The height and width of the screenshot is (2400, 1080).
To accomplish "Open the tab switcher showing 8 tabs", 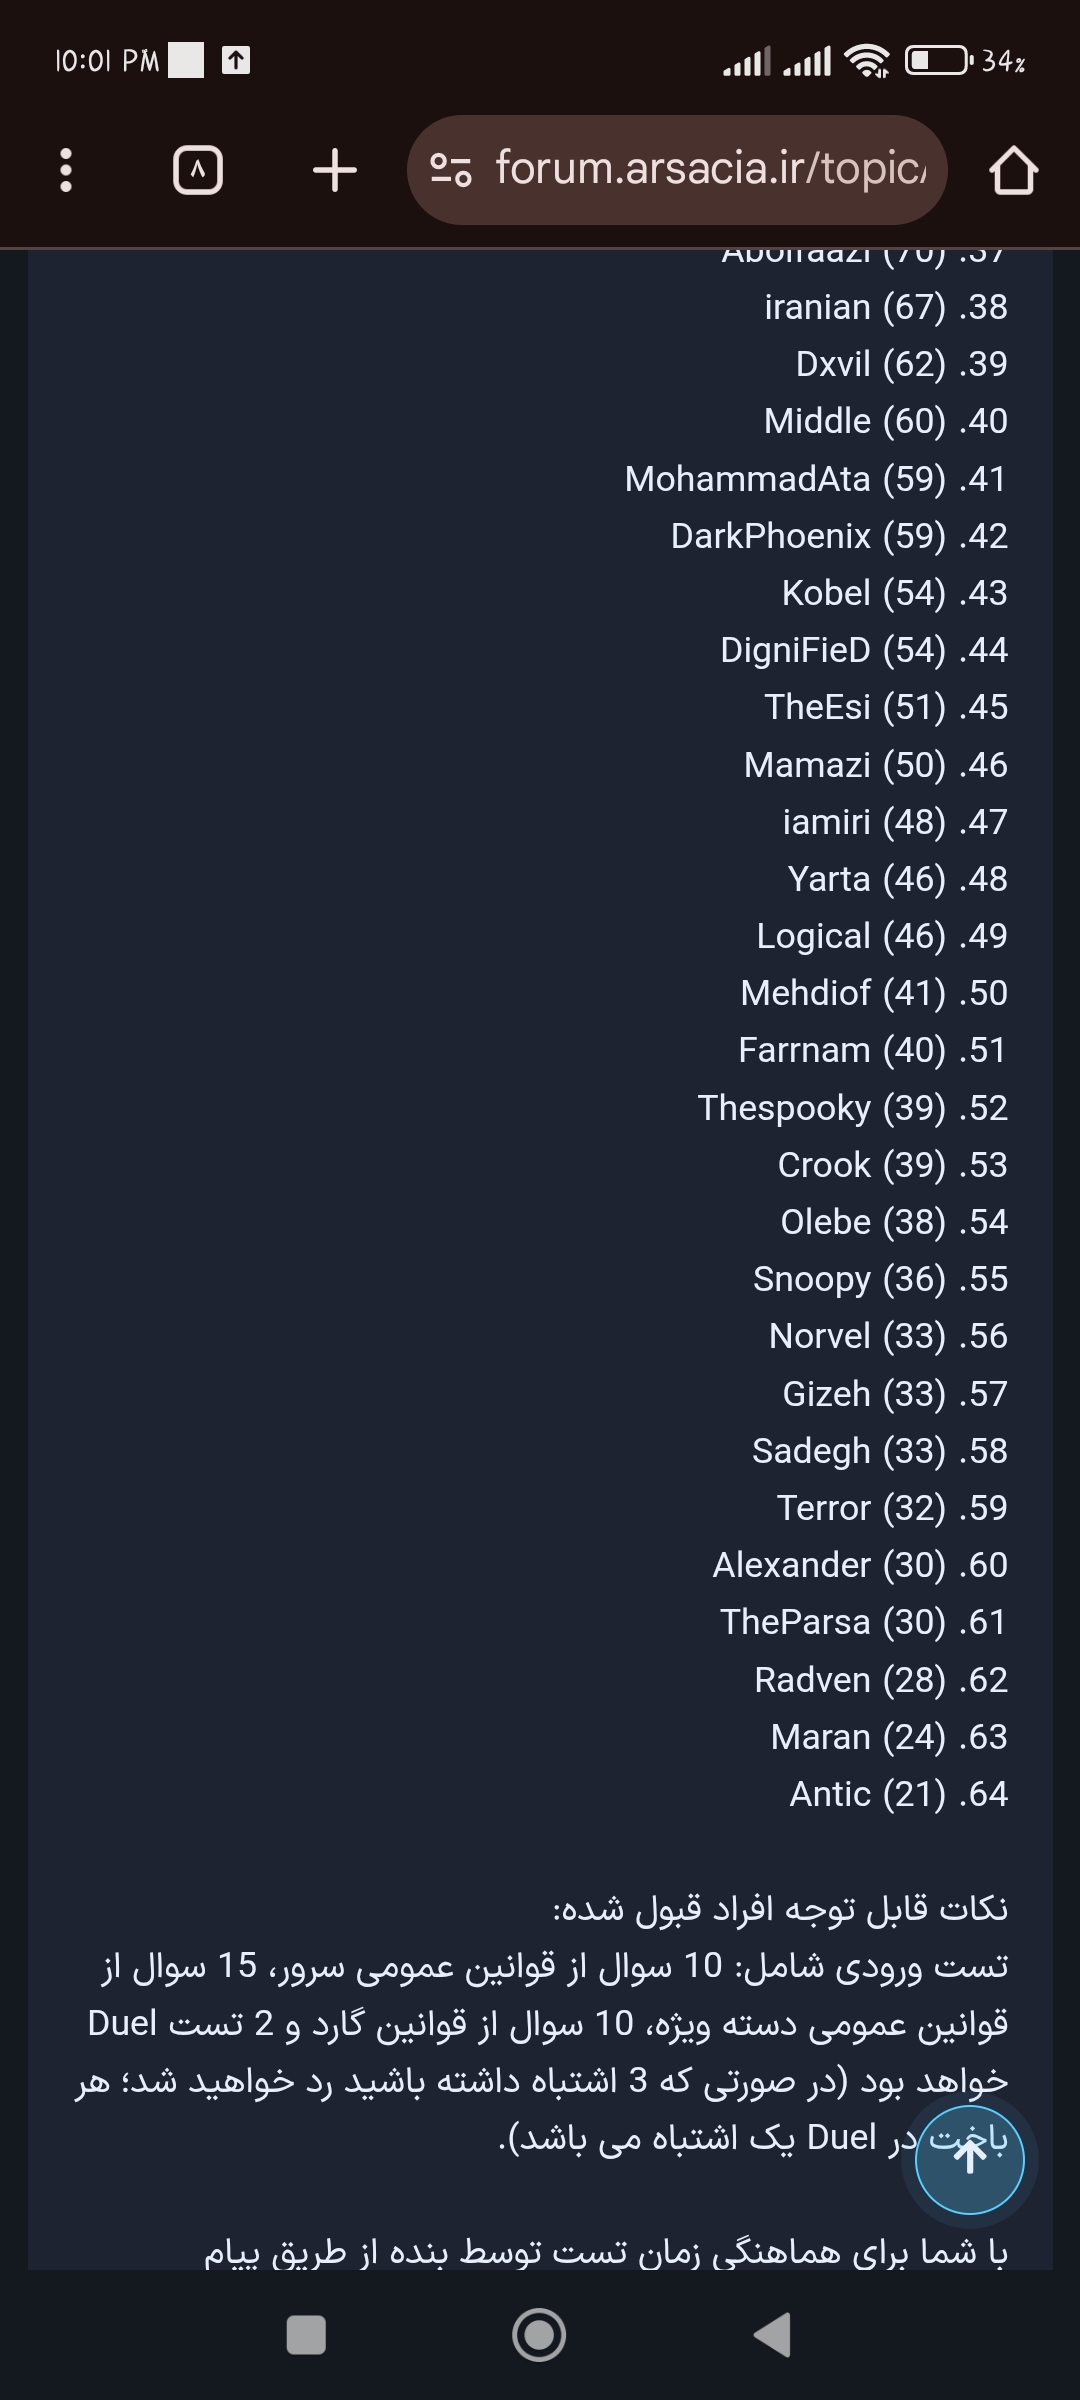I will pos(198,170).
